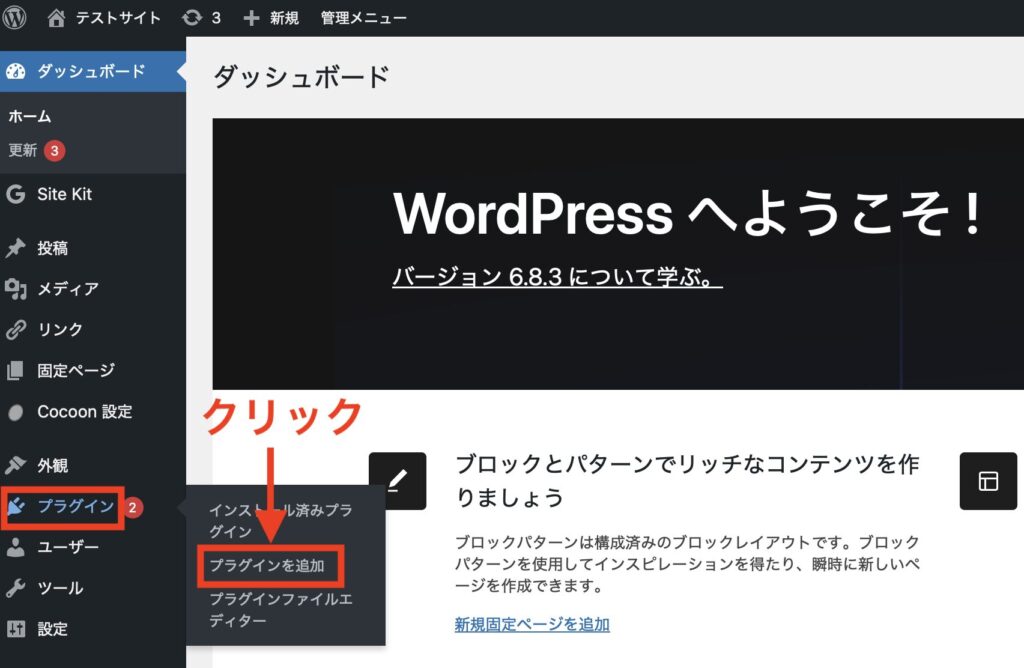Open 管理メニュー in the admin bar
The image size is (1024, 668).
[363, 18]
